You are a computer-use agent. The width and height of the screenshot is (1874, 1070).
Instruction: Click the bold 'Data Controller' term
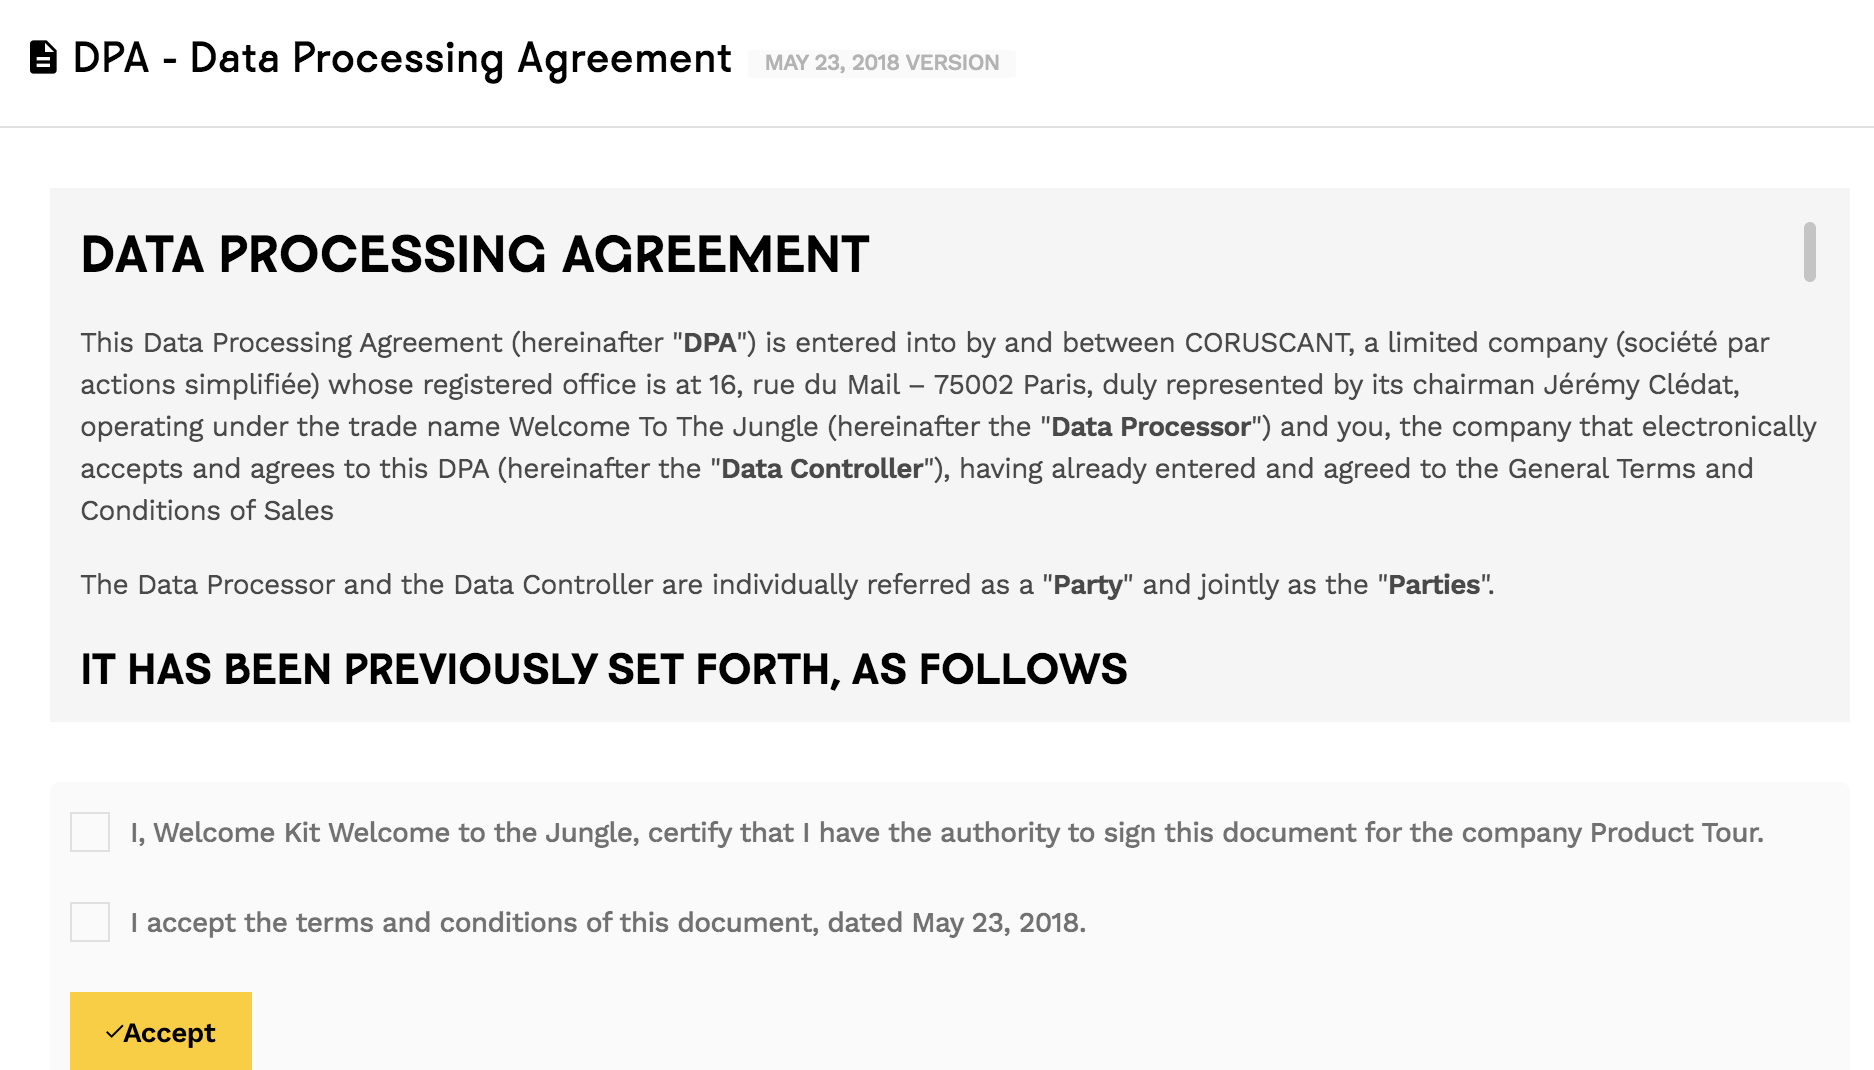pyautogui.click(x=822, y=469)
